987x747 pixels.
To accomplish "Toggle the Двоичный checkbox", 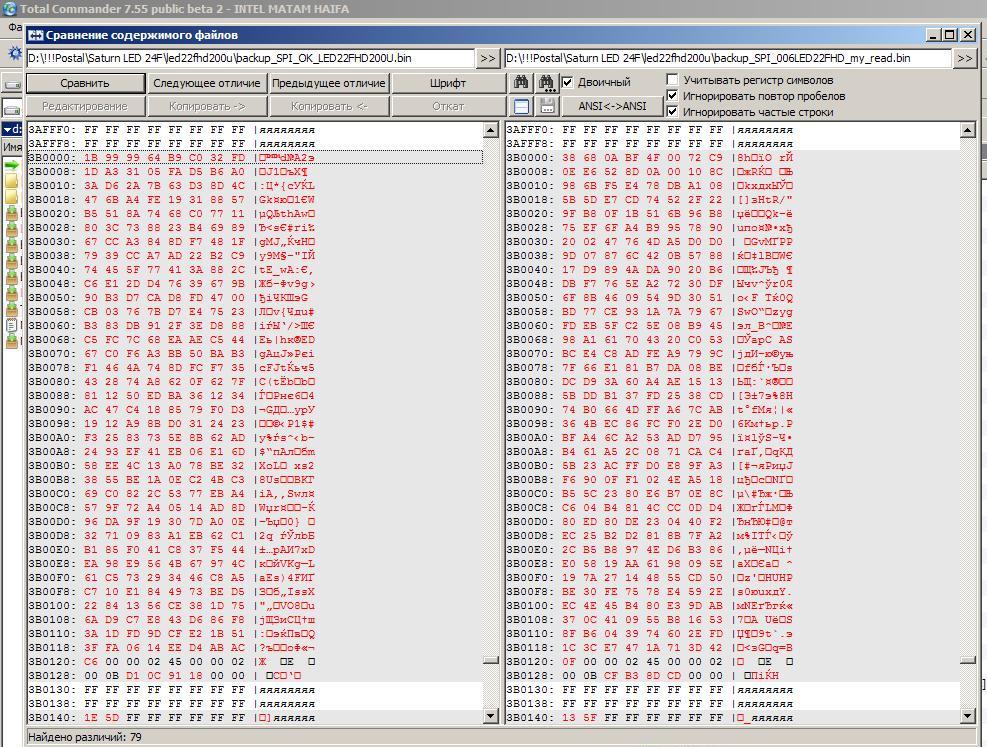I will click(x=568, y=82).
